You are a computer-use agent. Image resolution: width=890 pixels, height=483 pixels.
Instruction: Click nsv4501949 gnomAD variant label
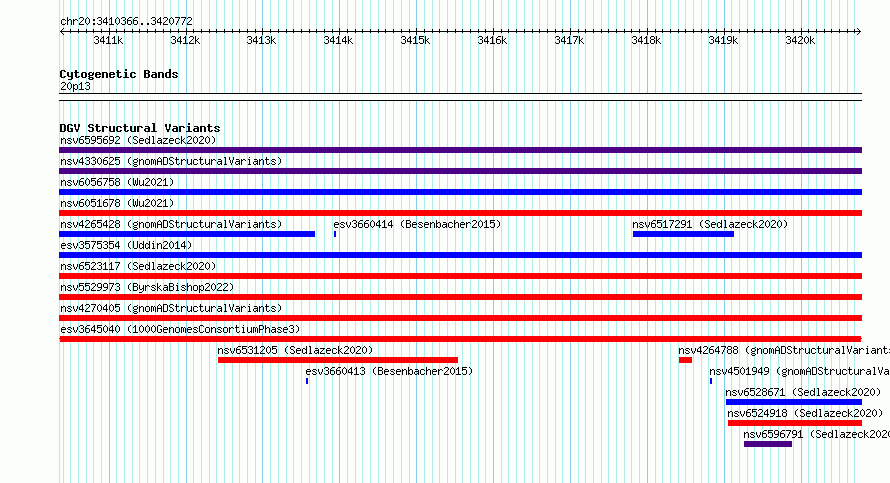coord(799,371)
